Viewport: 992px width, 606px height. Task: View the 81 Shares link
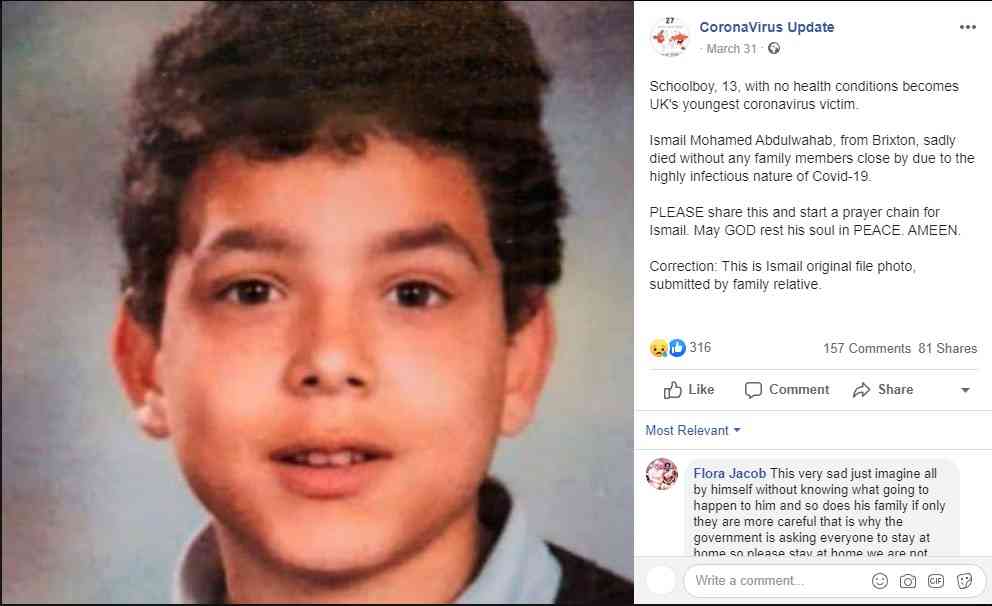(x=948, y=349)
